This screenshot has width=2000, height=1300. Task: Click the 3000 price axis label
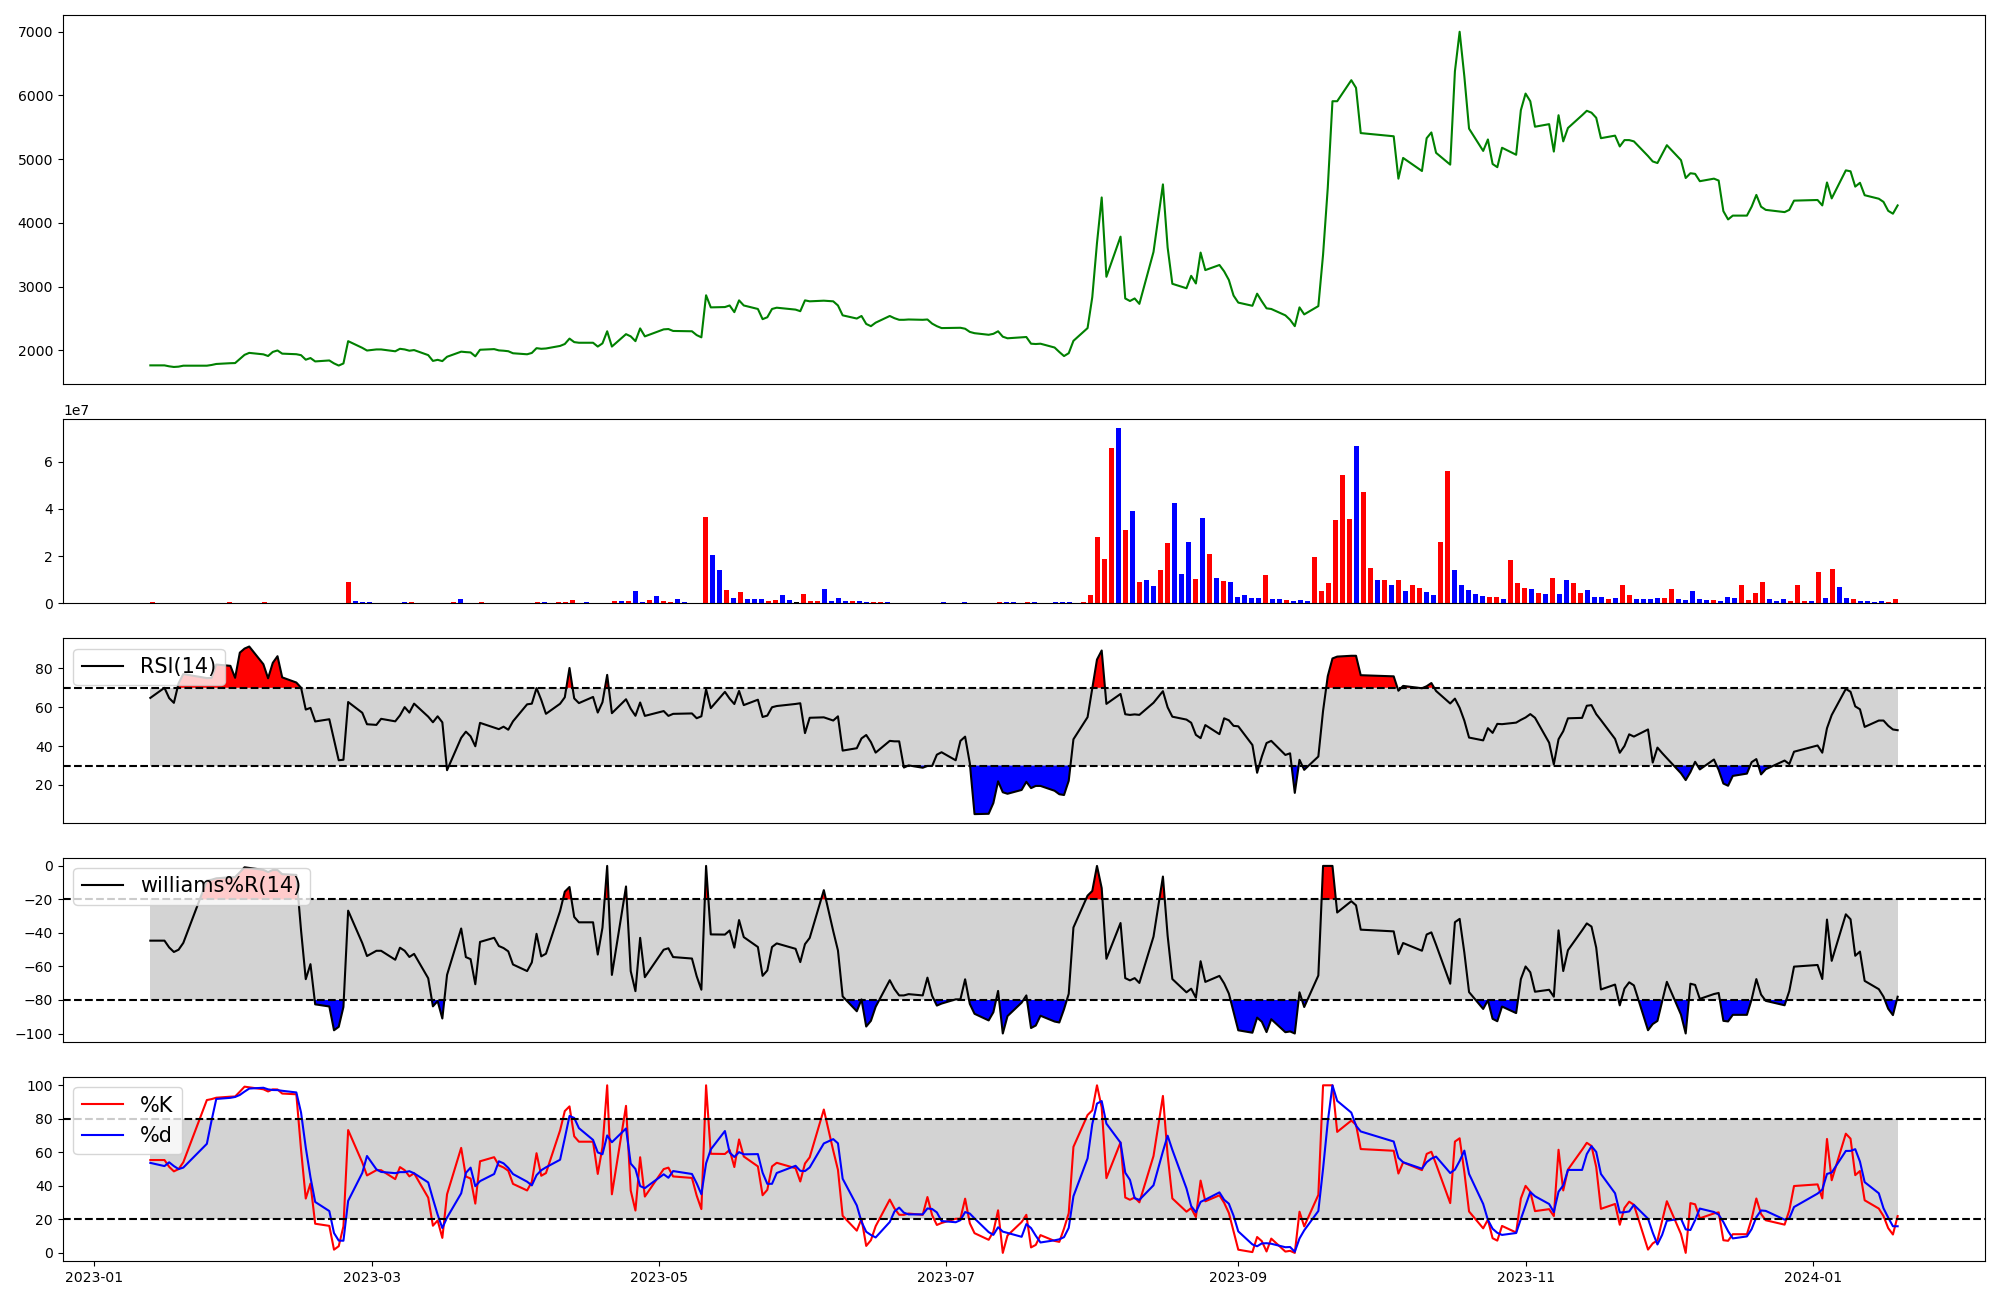click(x=35, y=287)
